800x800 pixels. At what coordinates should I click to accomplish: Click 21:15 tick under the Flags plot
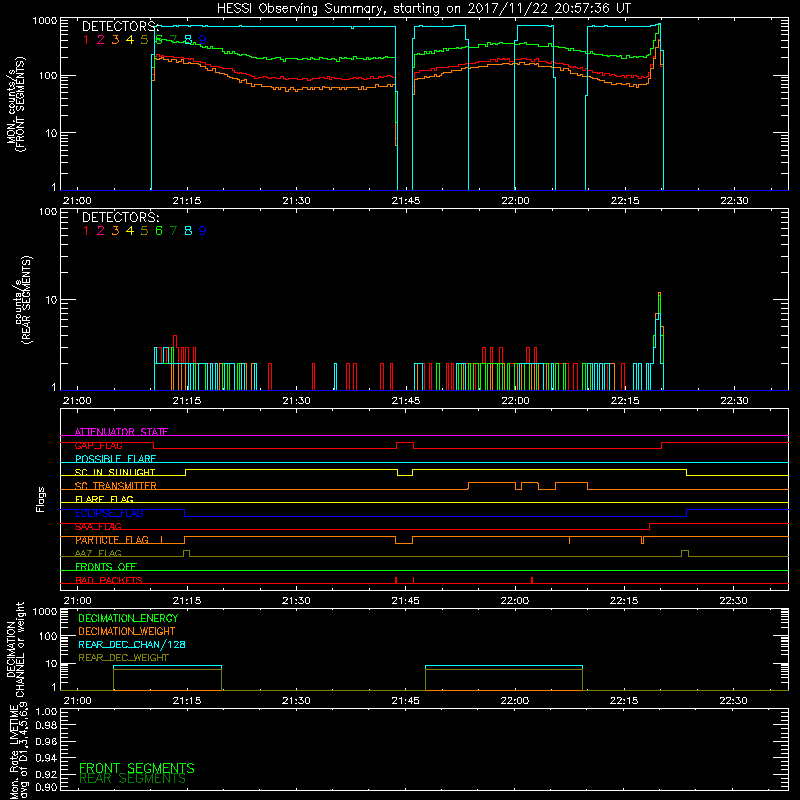187,601
